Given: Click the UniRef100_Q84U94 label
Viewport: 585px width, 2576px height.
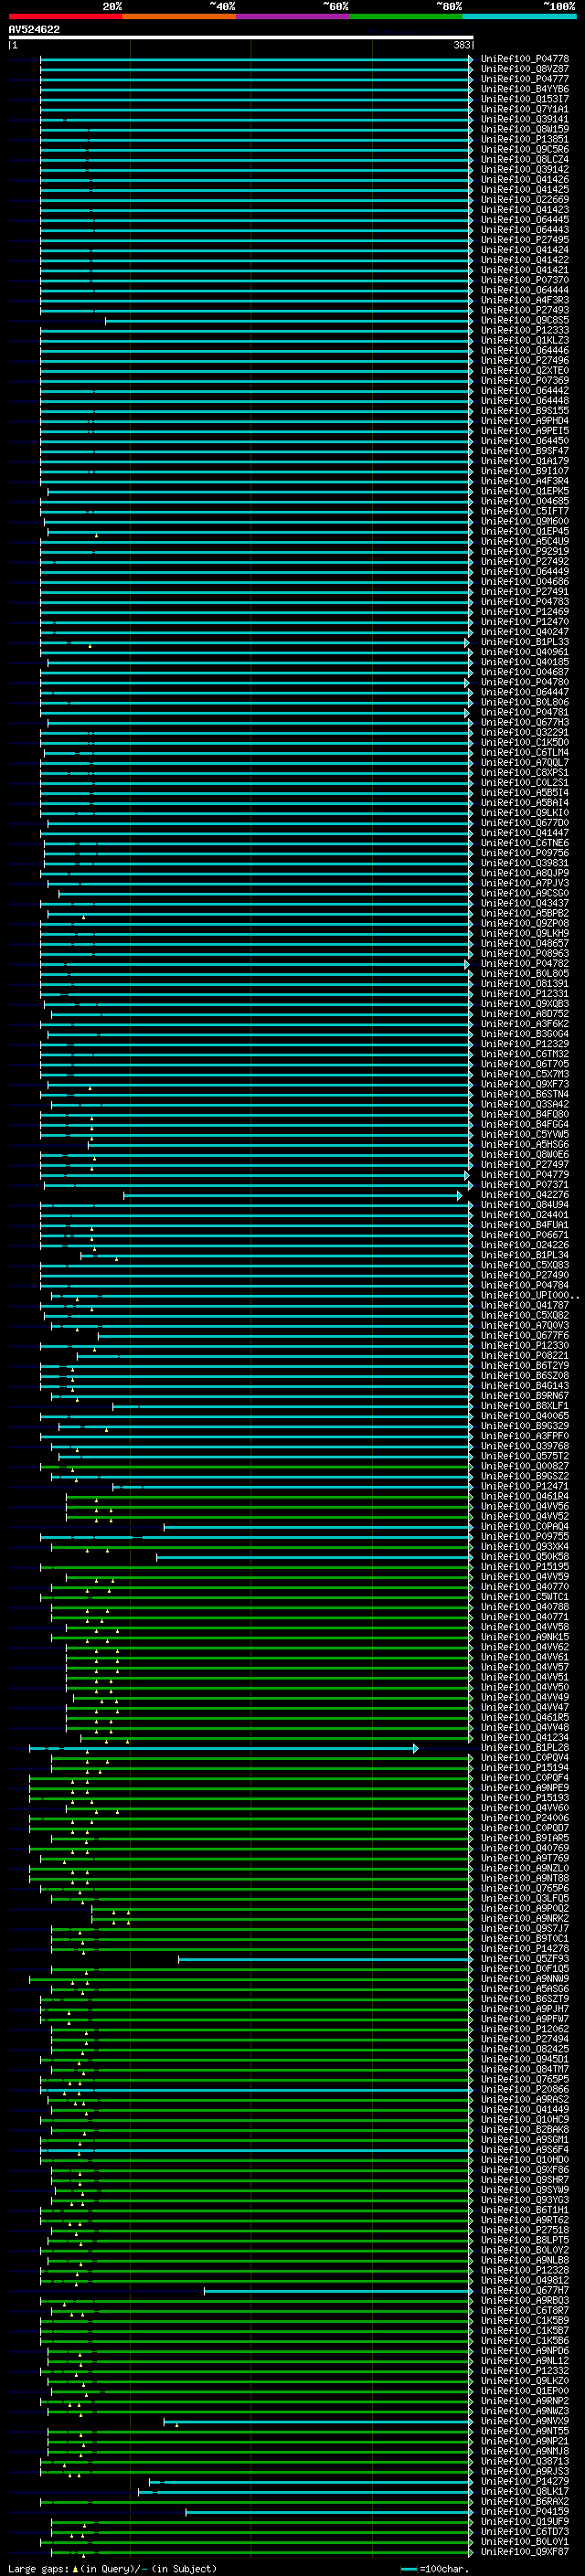Looking at the screenshot, I should [524, 1205].
